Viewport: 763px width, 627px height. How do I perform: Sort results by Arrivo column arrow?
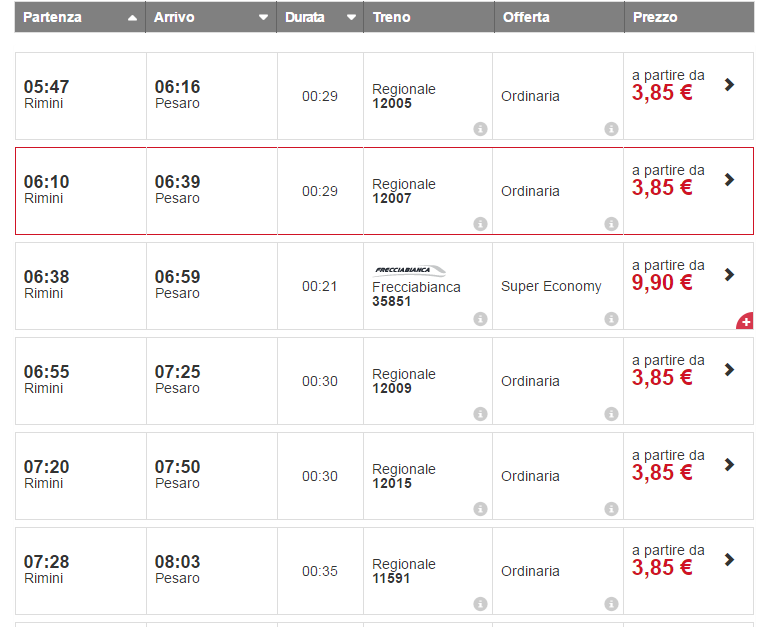[263, 18]
